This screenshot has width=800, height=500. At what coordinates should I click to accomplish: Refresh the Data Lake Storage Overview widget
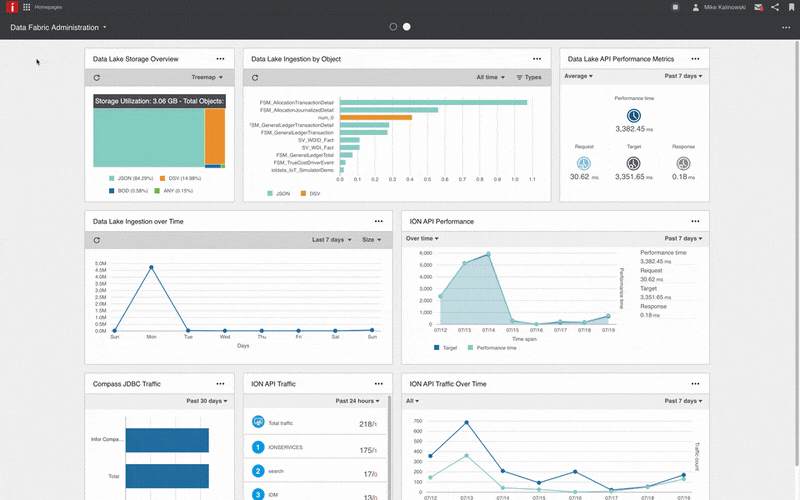point(97,77)
